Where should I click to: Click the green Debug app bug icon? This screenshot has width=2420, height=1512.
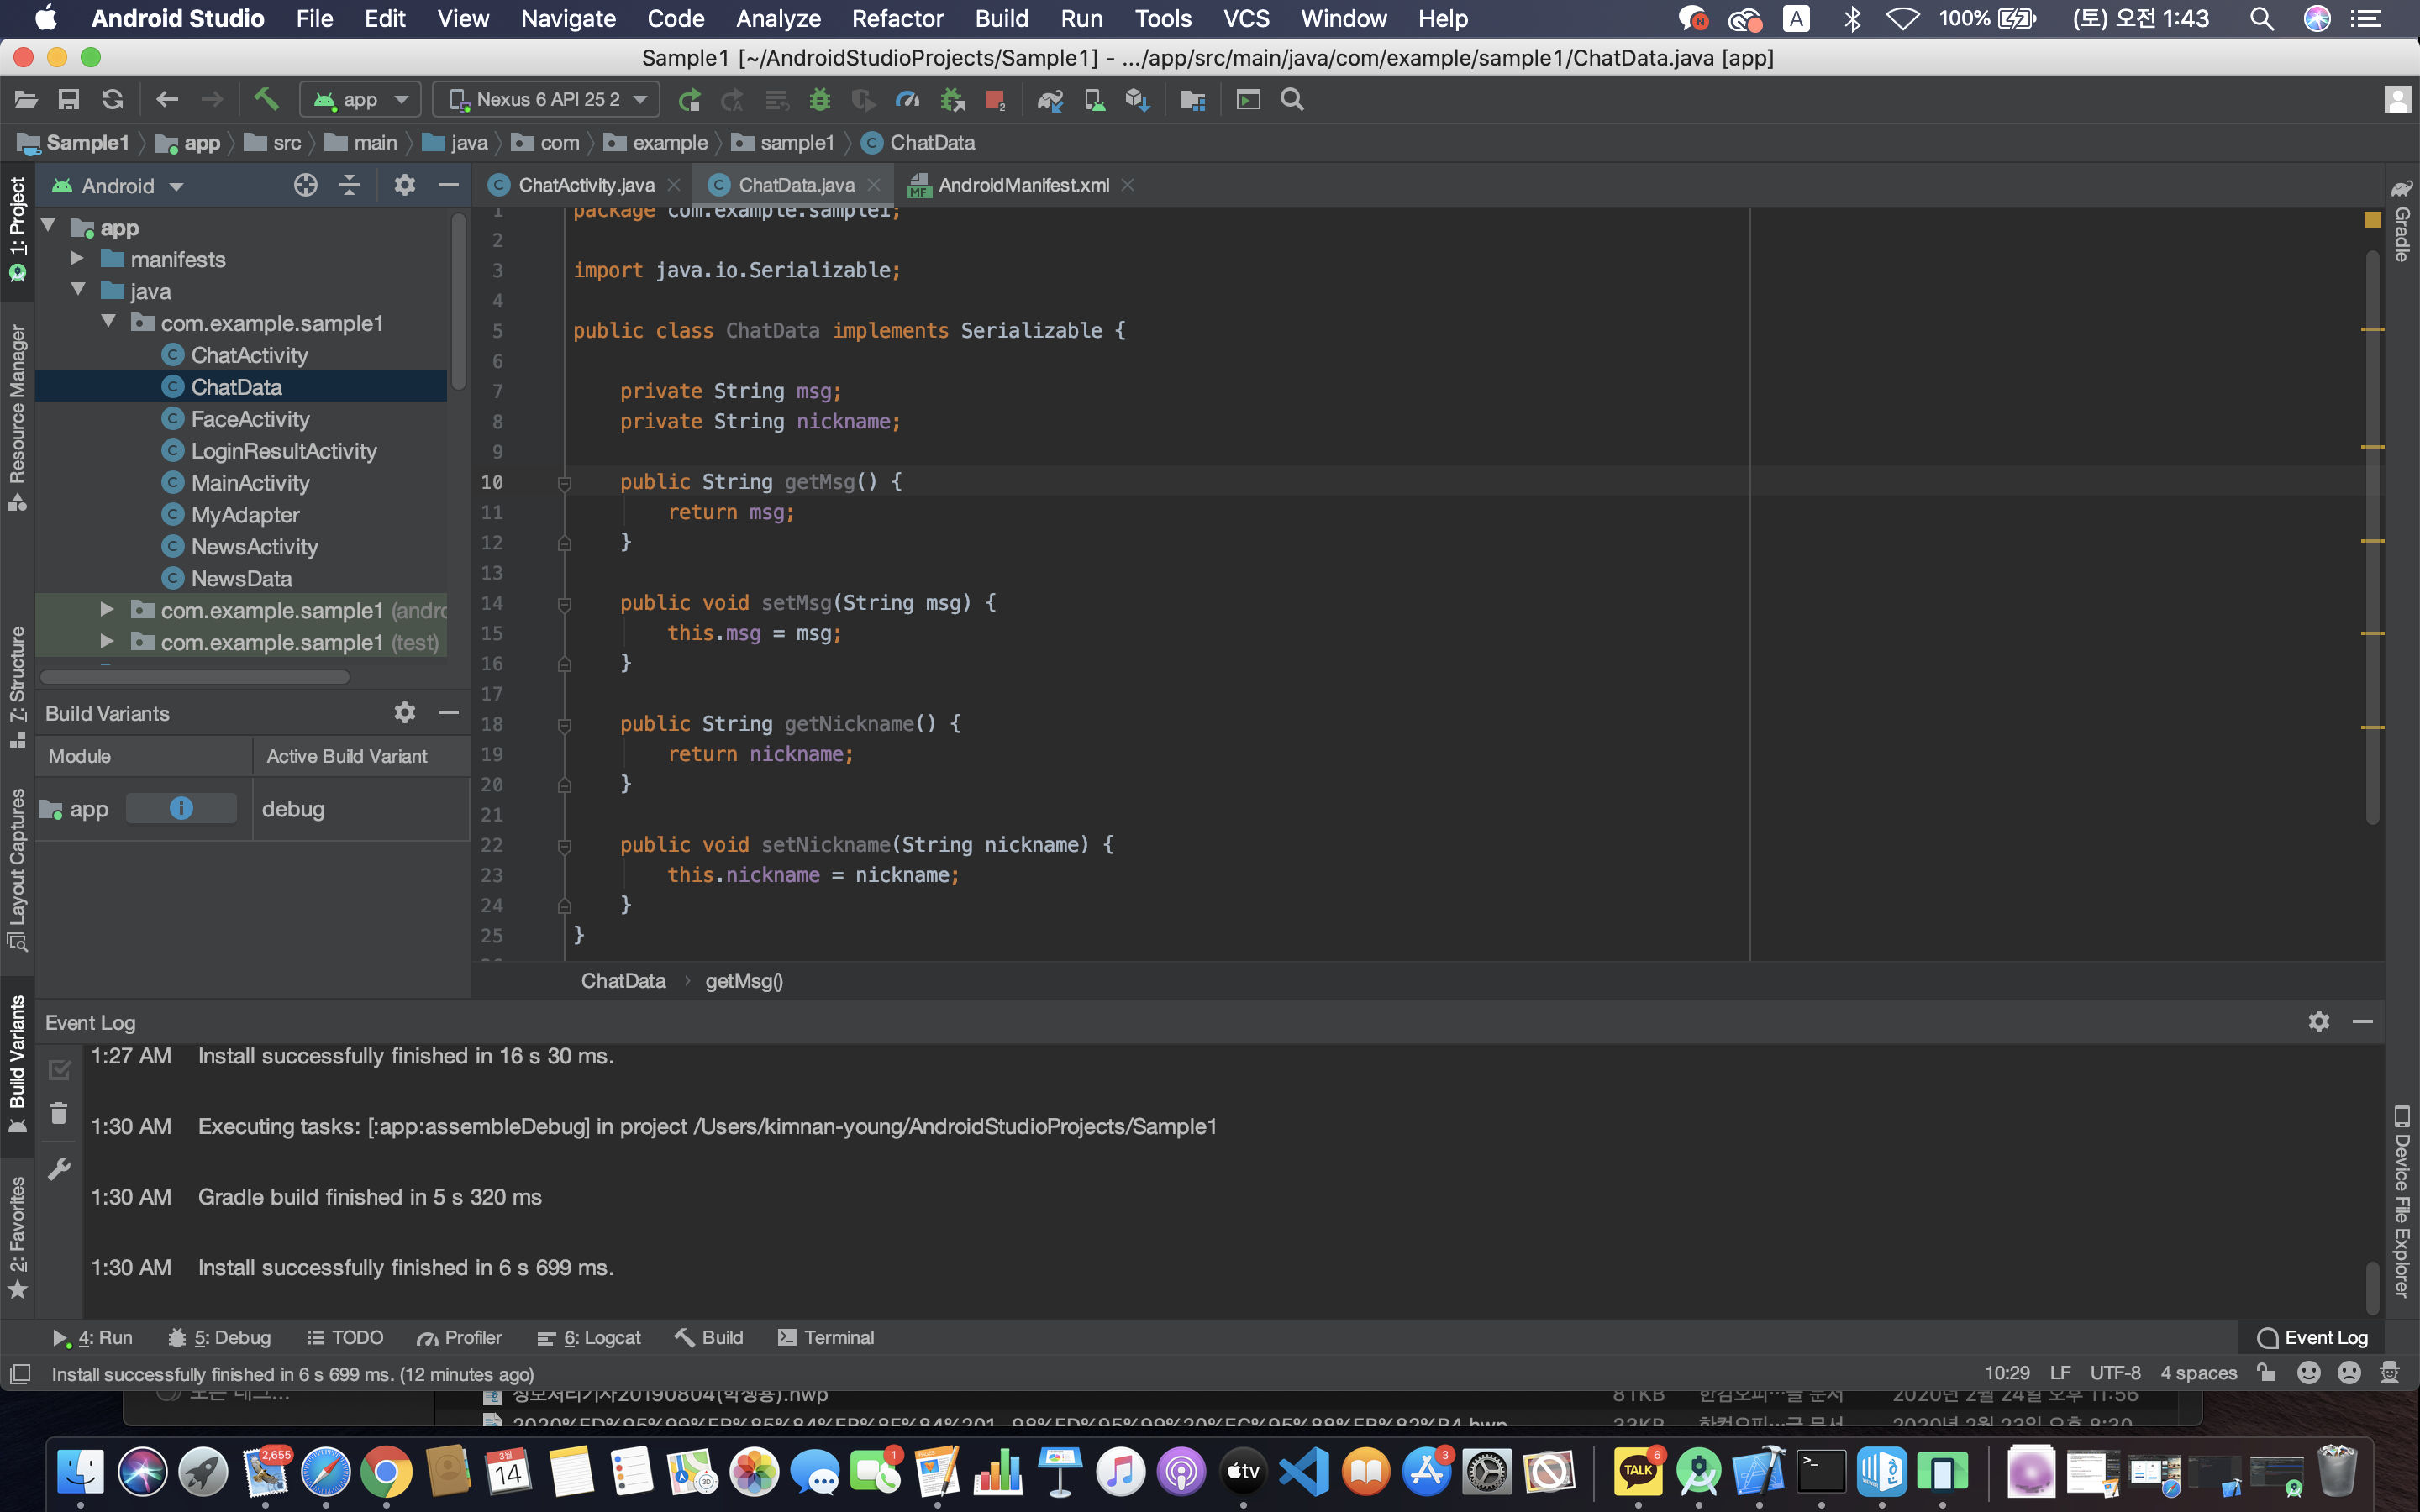(x=820, y=99)
